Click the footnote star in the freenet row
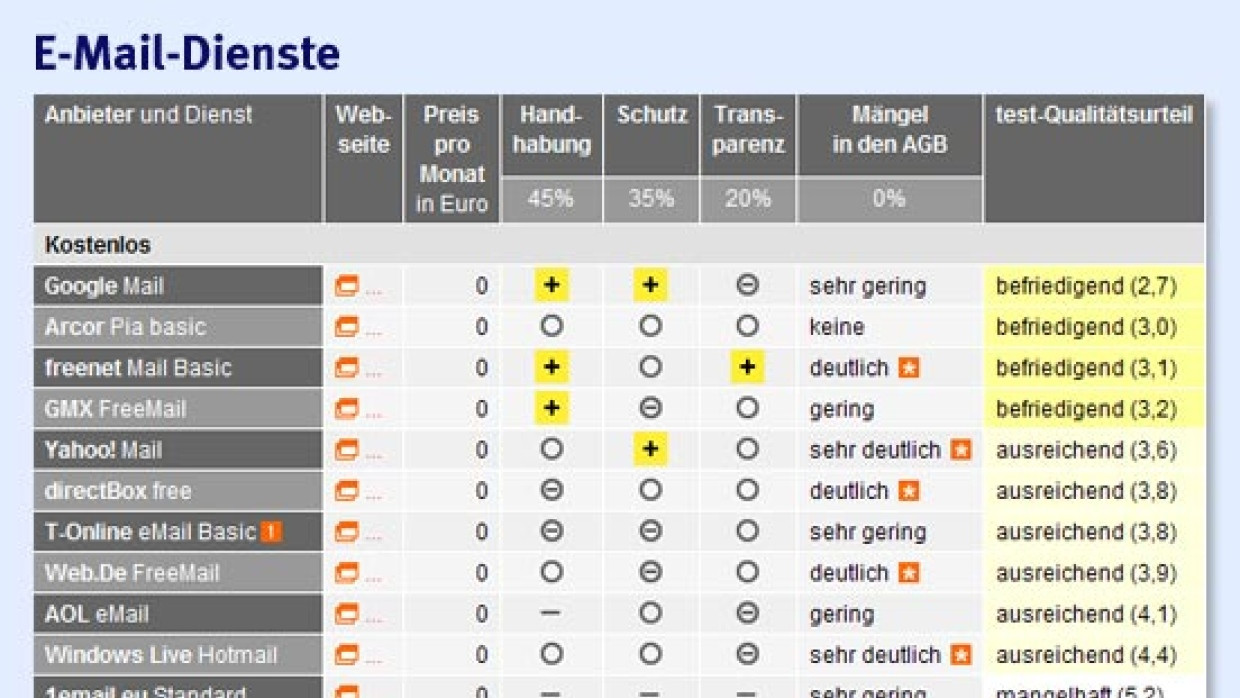Viewport: 1240px width, 698px height. (908, 368)
